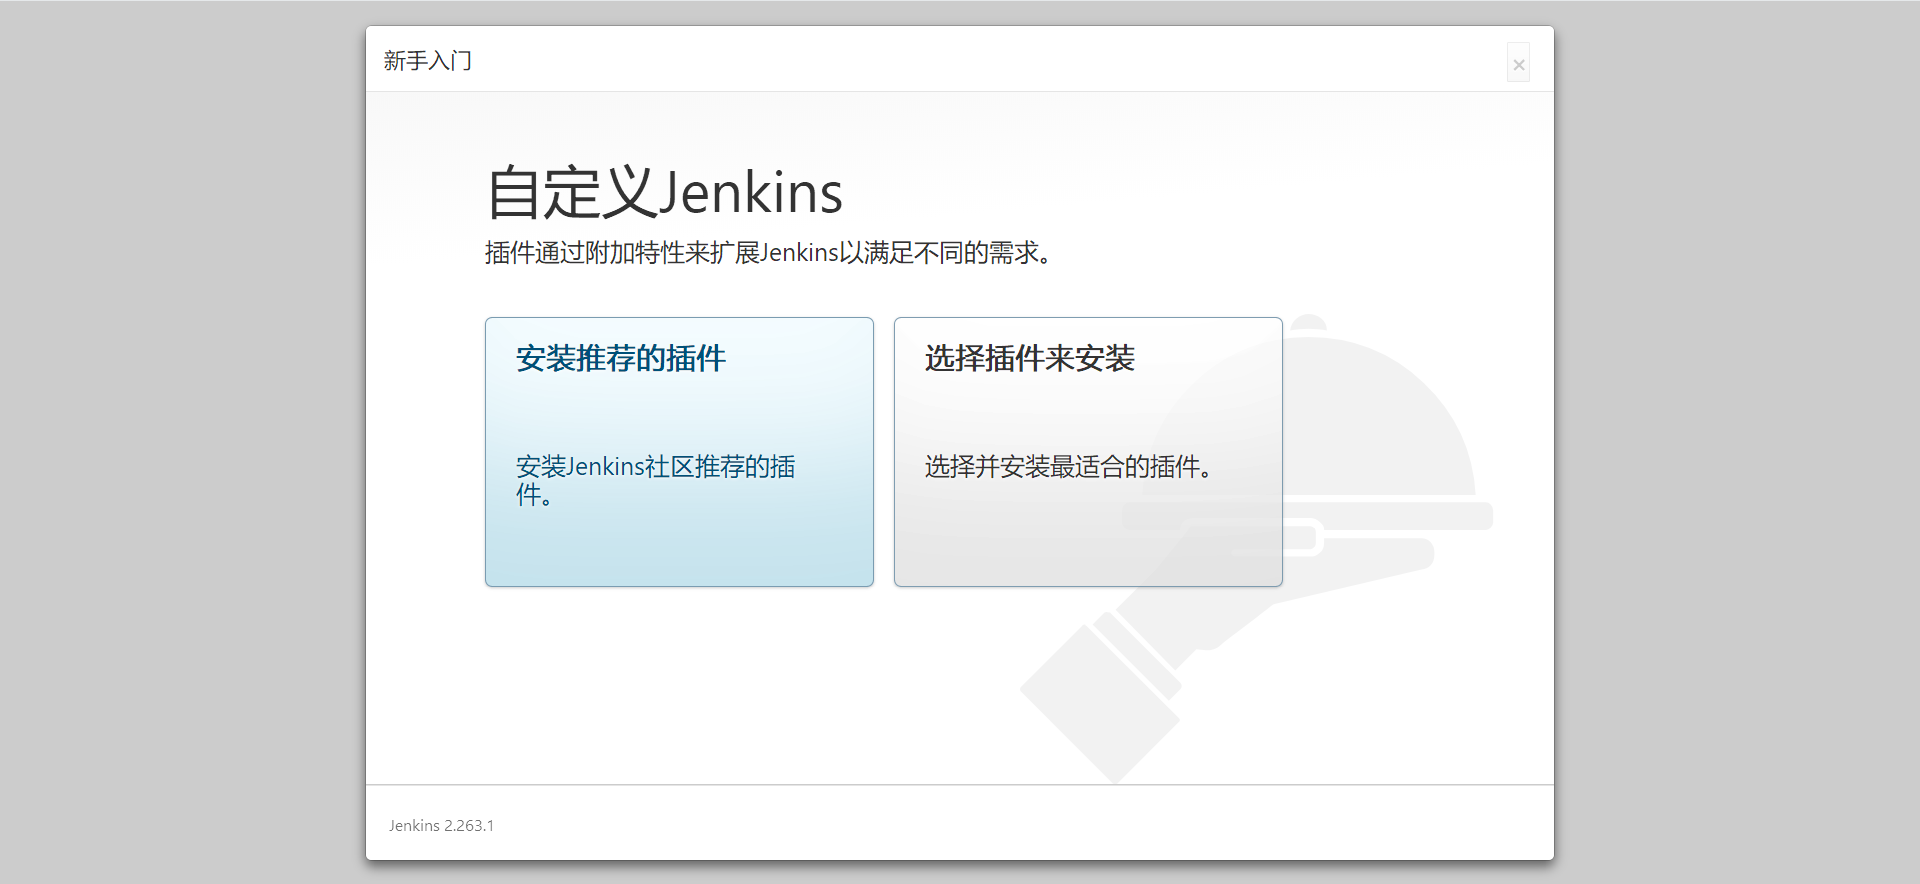Viewport: 1920px width, 884px height.
Task: Click the Jenkins 2.263.1 version text
Action: point(441,826)
